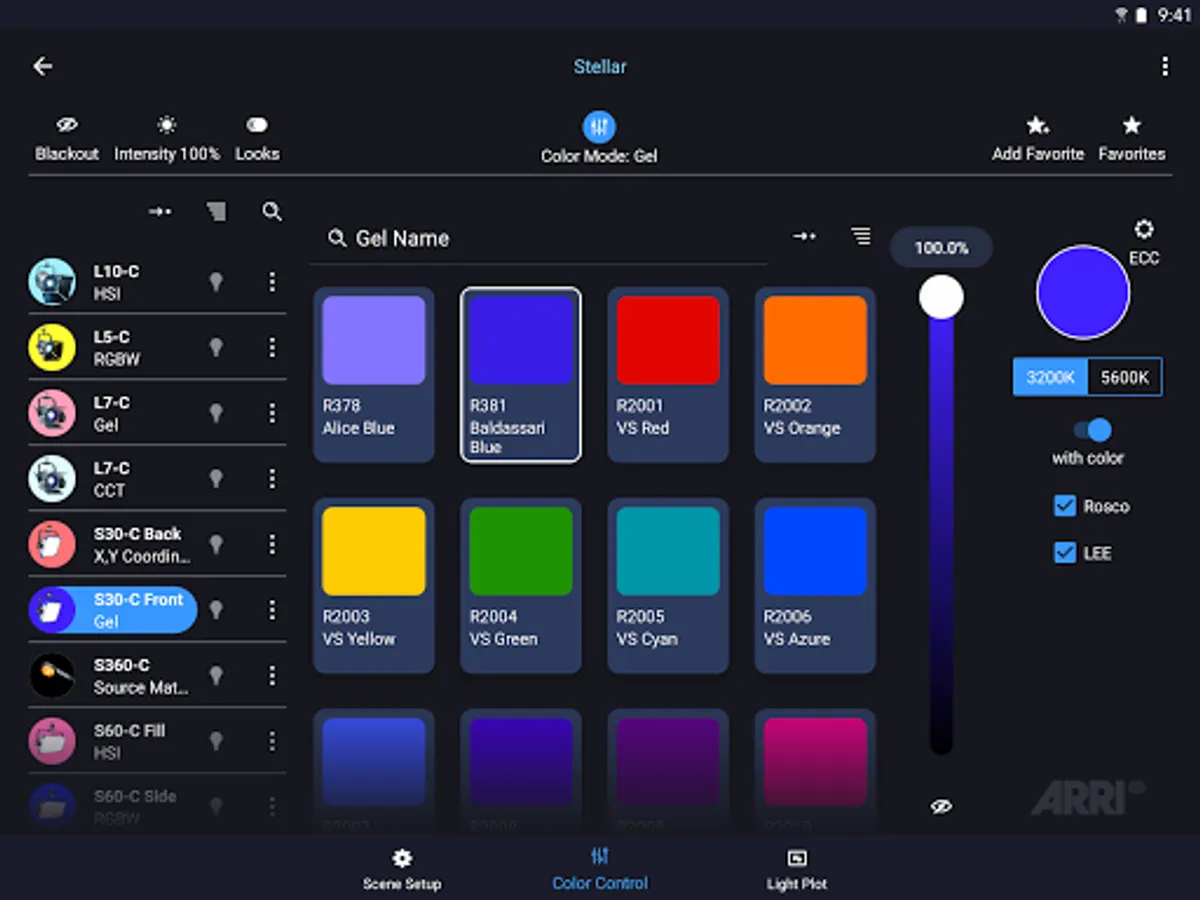Select the R381 Baldassari Blue gel card
This screenshot has height=900, width=1200.
(x=521, y=375)
